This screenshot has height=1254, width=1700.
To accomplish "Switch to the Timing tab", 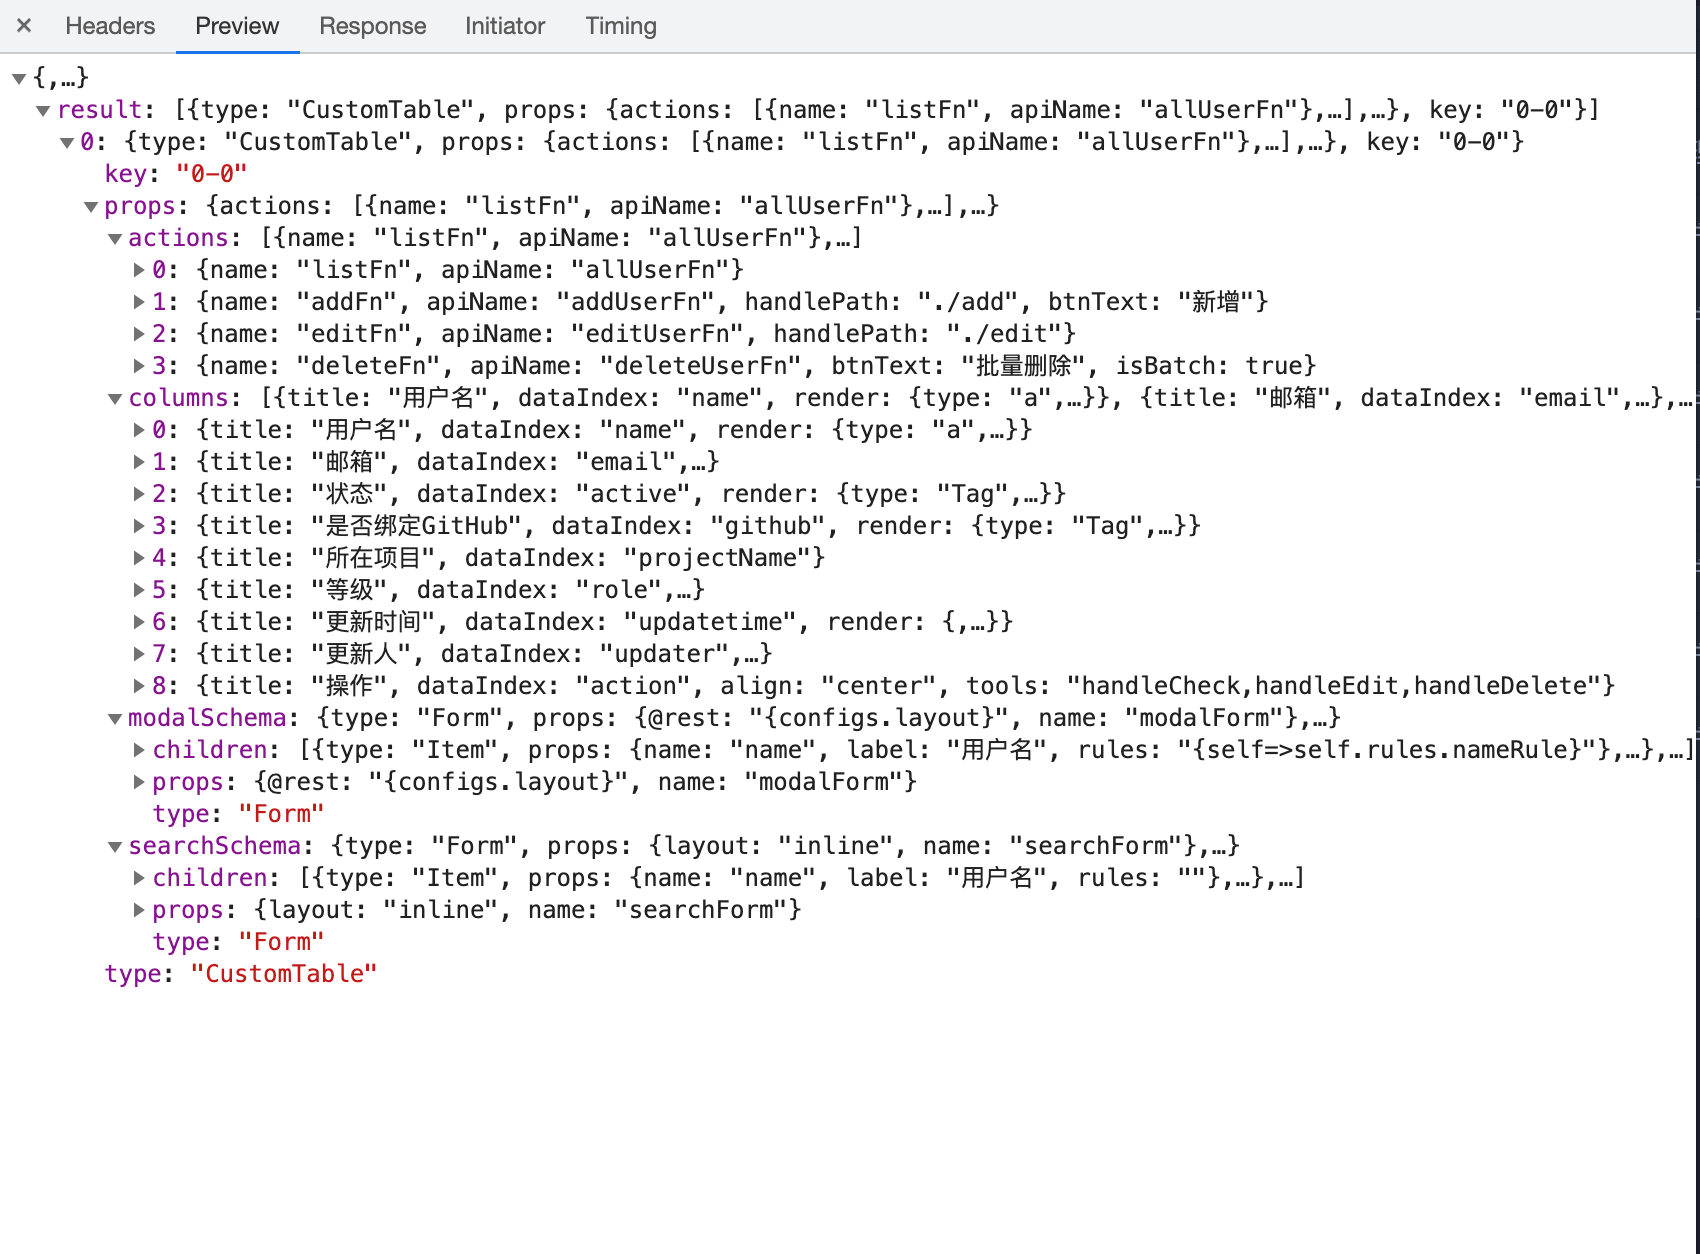I will tap(621, 26).
